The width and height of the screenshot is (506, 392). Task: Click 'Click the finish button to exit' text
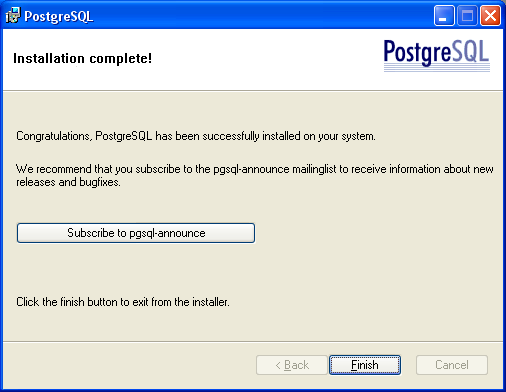(123, 302)
